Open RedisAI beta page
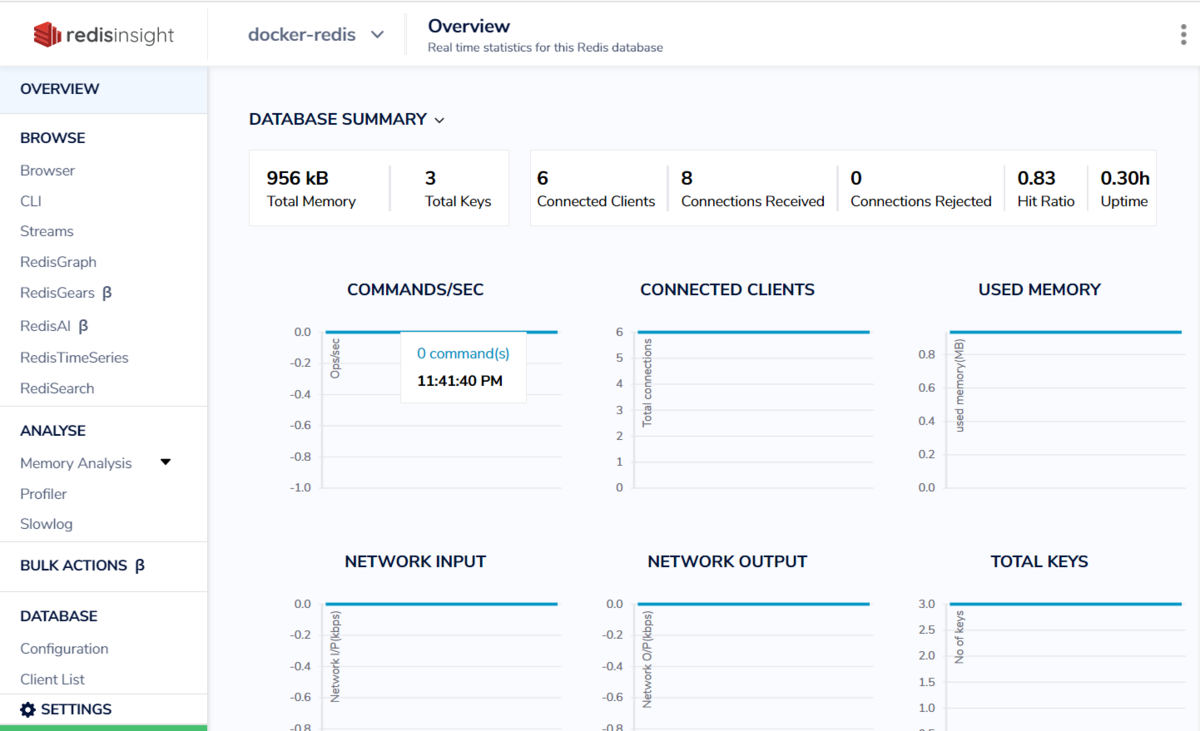 (x=55, y=326)
